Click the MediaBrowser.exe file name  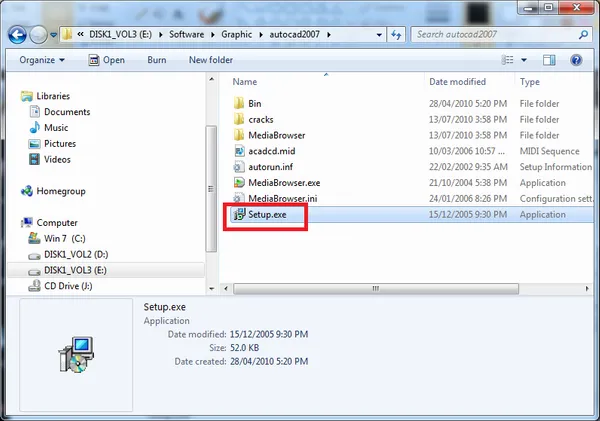coord(284,183)
